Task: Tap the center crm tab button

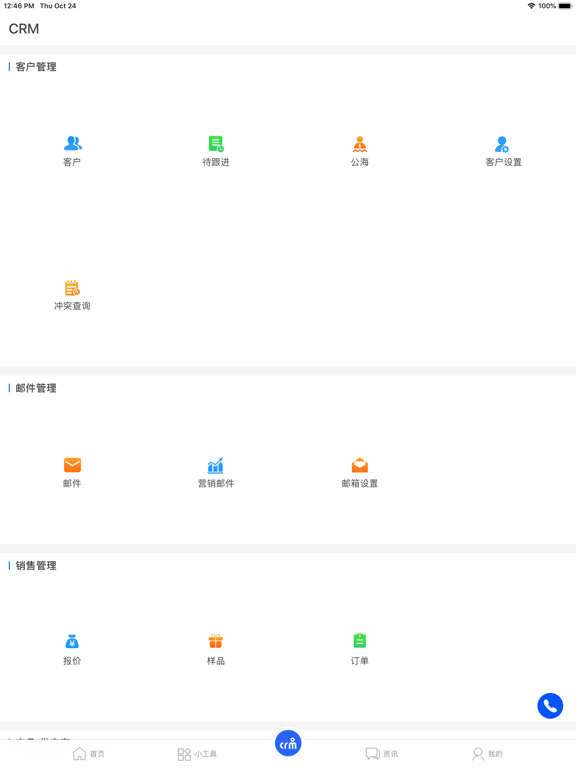Action: click(288, 743)
